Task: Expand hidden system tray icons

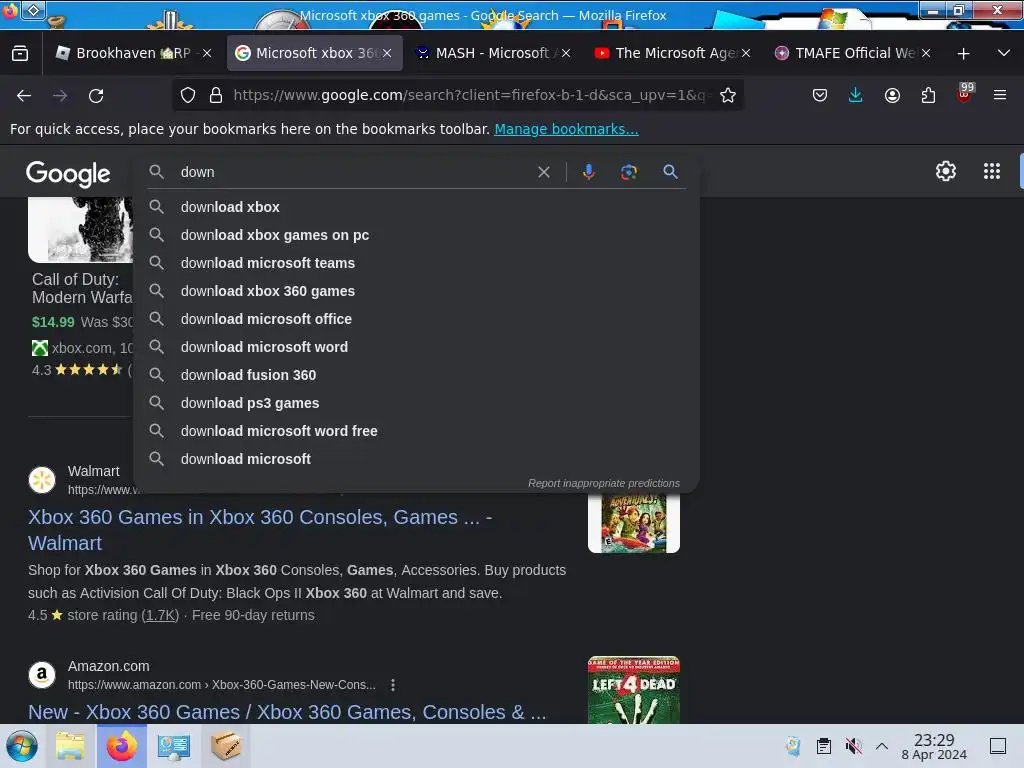Action: pos(882,746)
